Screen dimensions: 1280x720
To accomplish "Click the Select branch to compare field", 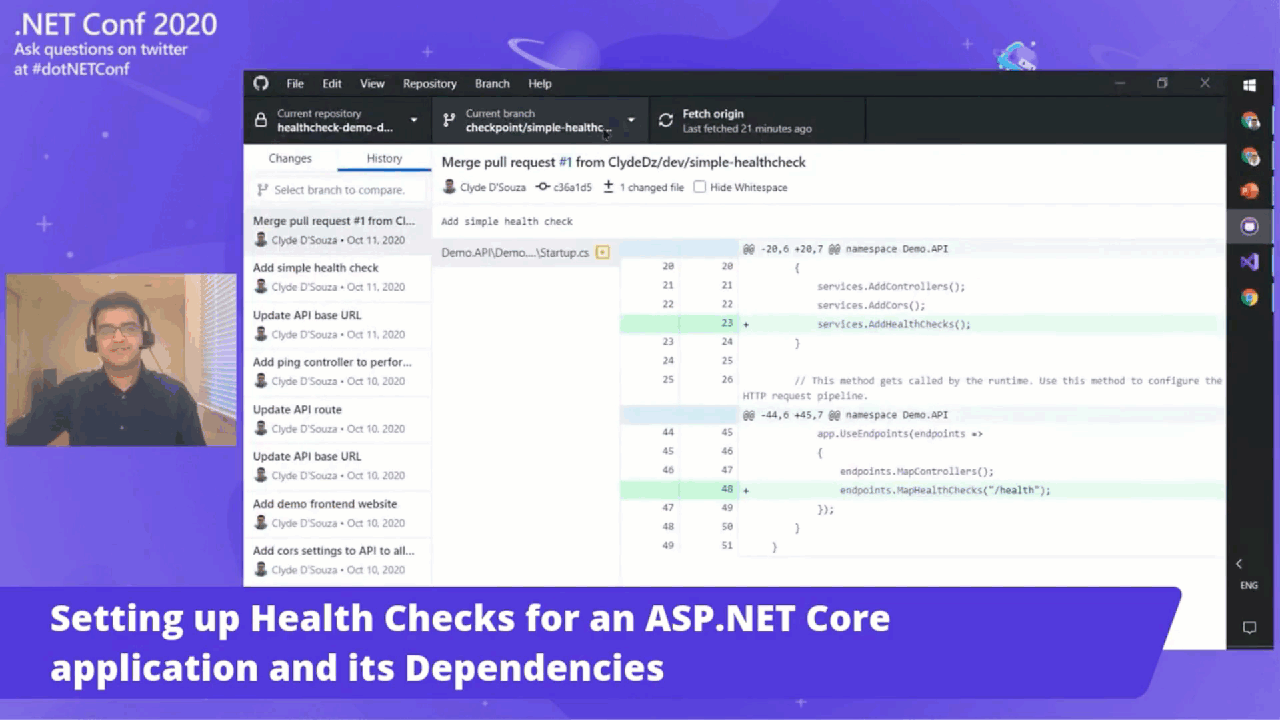I will pyautogui.click(x=338, y=190).
